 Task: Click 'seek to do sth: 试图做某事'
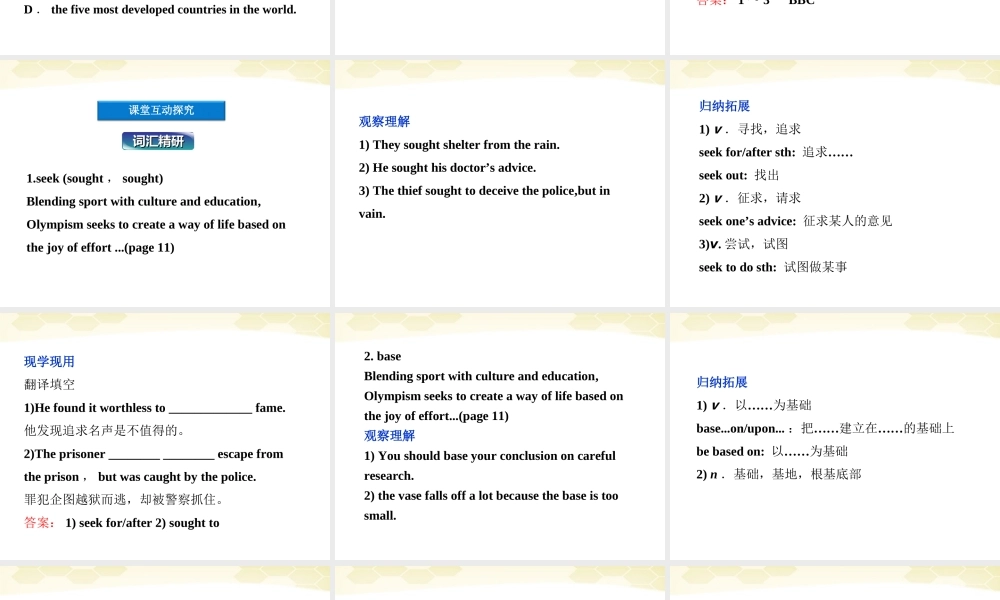click(x=773, y=267)
